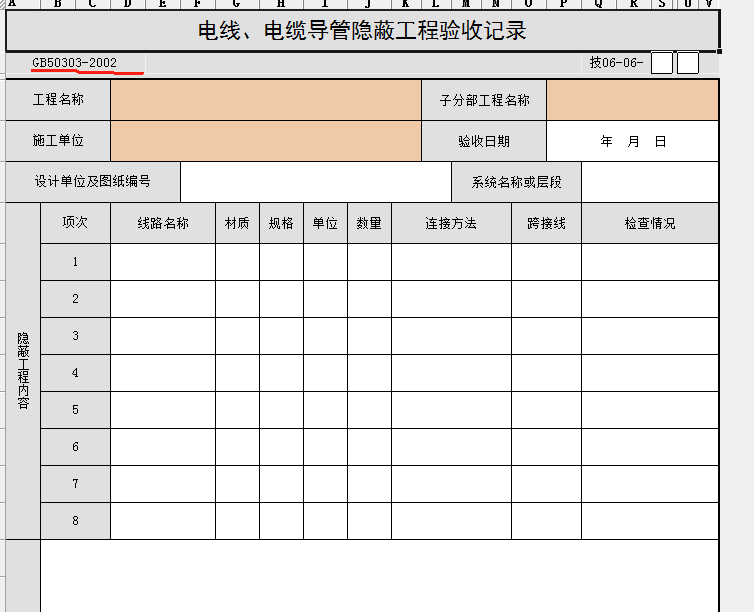This screenshot has width=754, height=612.
Task: Select the 验收日期 date cell with 年 月 日
Action: pos(632,141)
